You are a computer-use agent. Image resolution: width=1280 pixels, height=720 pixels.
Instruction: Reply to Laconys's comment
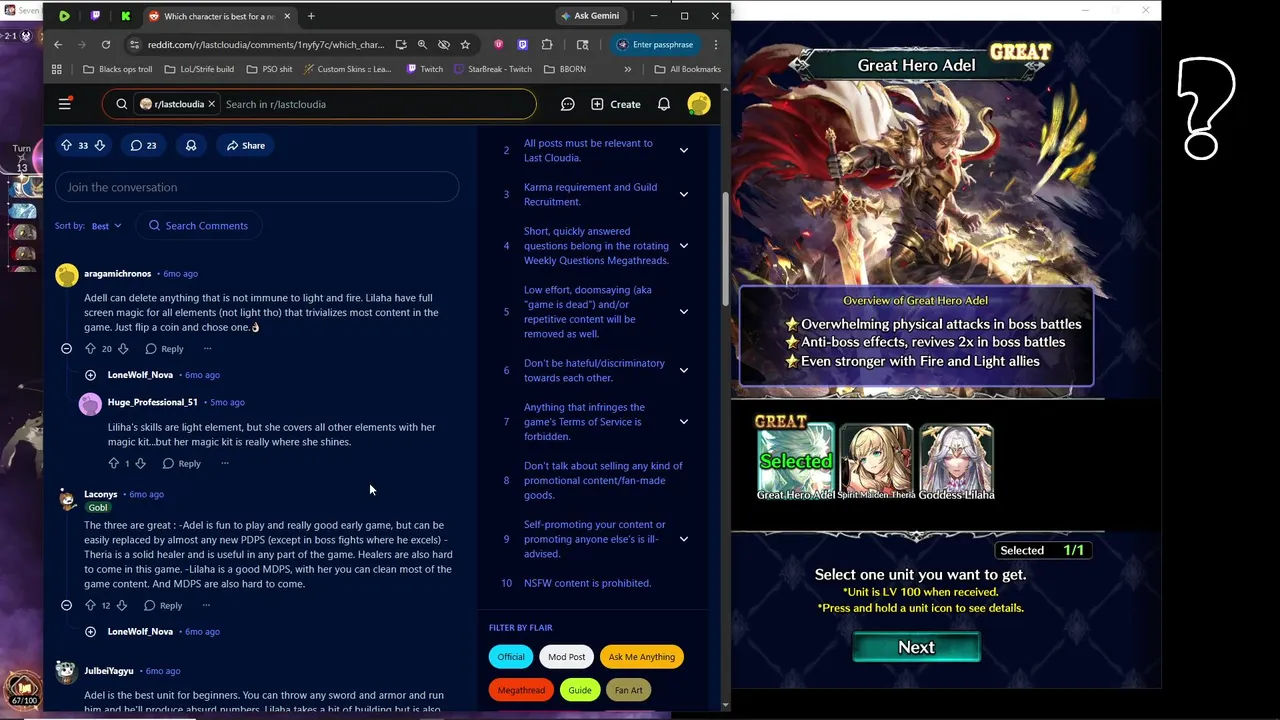pos(163,605)
